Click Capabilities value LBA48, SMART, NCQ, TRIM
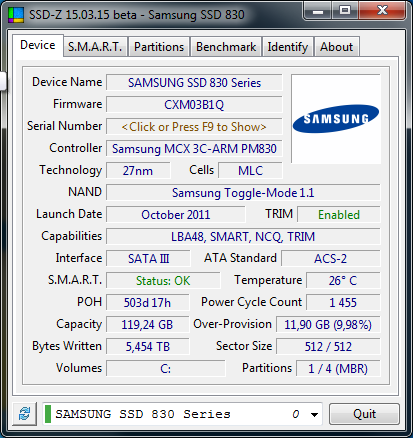Screen dimensions: 413x438 pyautogui.click(x=243, y=237)
